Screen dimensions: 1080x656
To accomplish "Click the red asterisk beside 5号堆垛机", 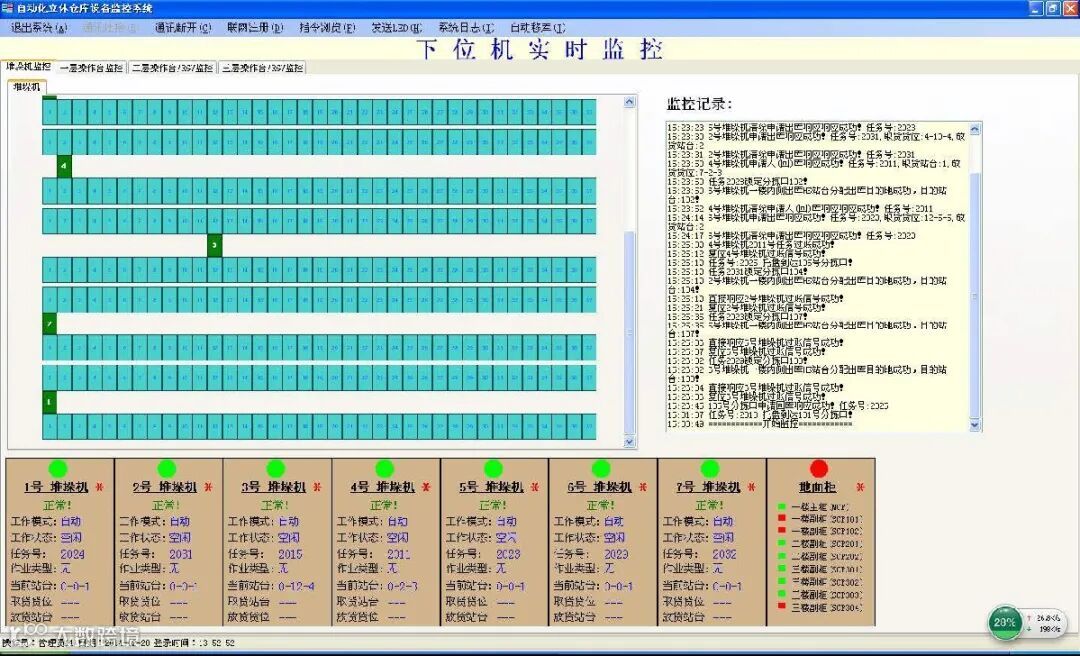I will (534, 487).
